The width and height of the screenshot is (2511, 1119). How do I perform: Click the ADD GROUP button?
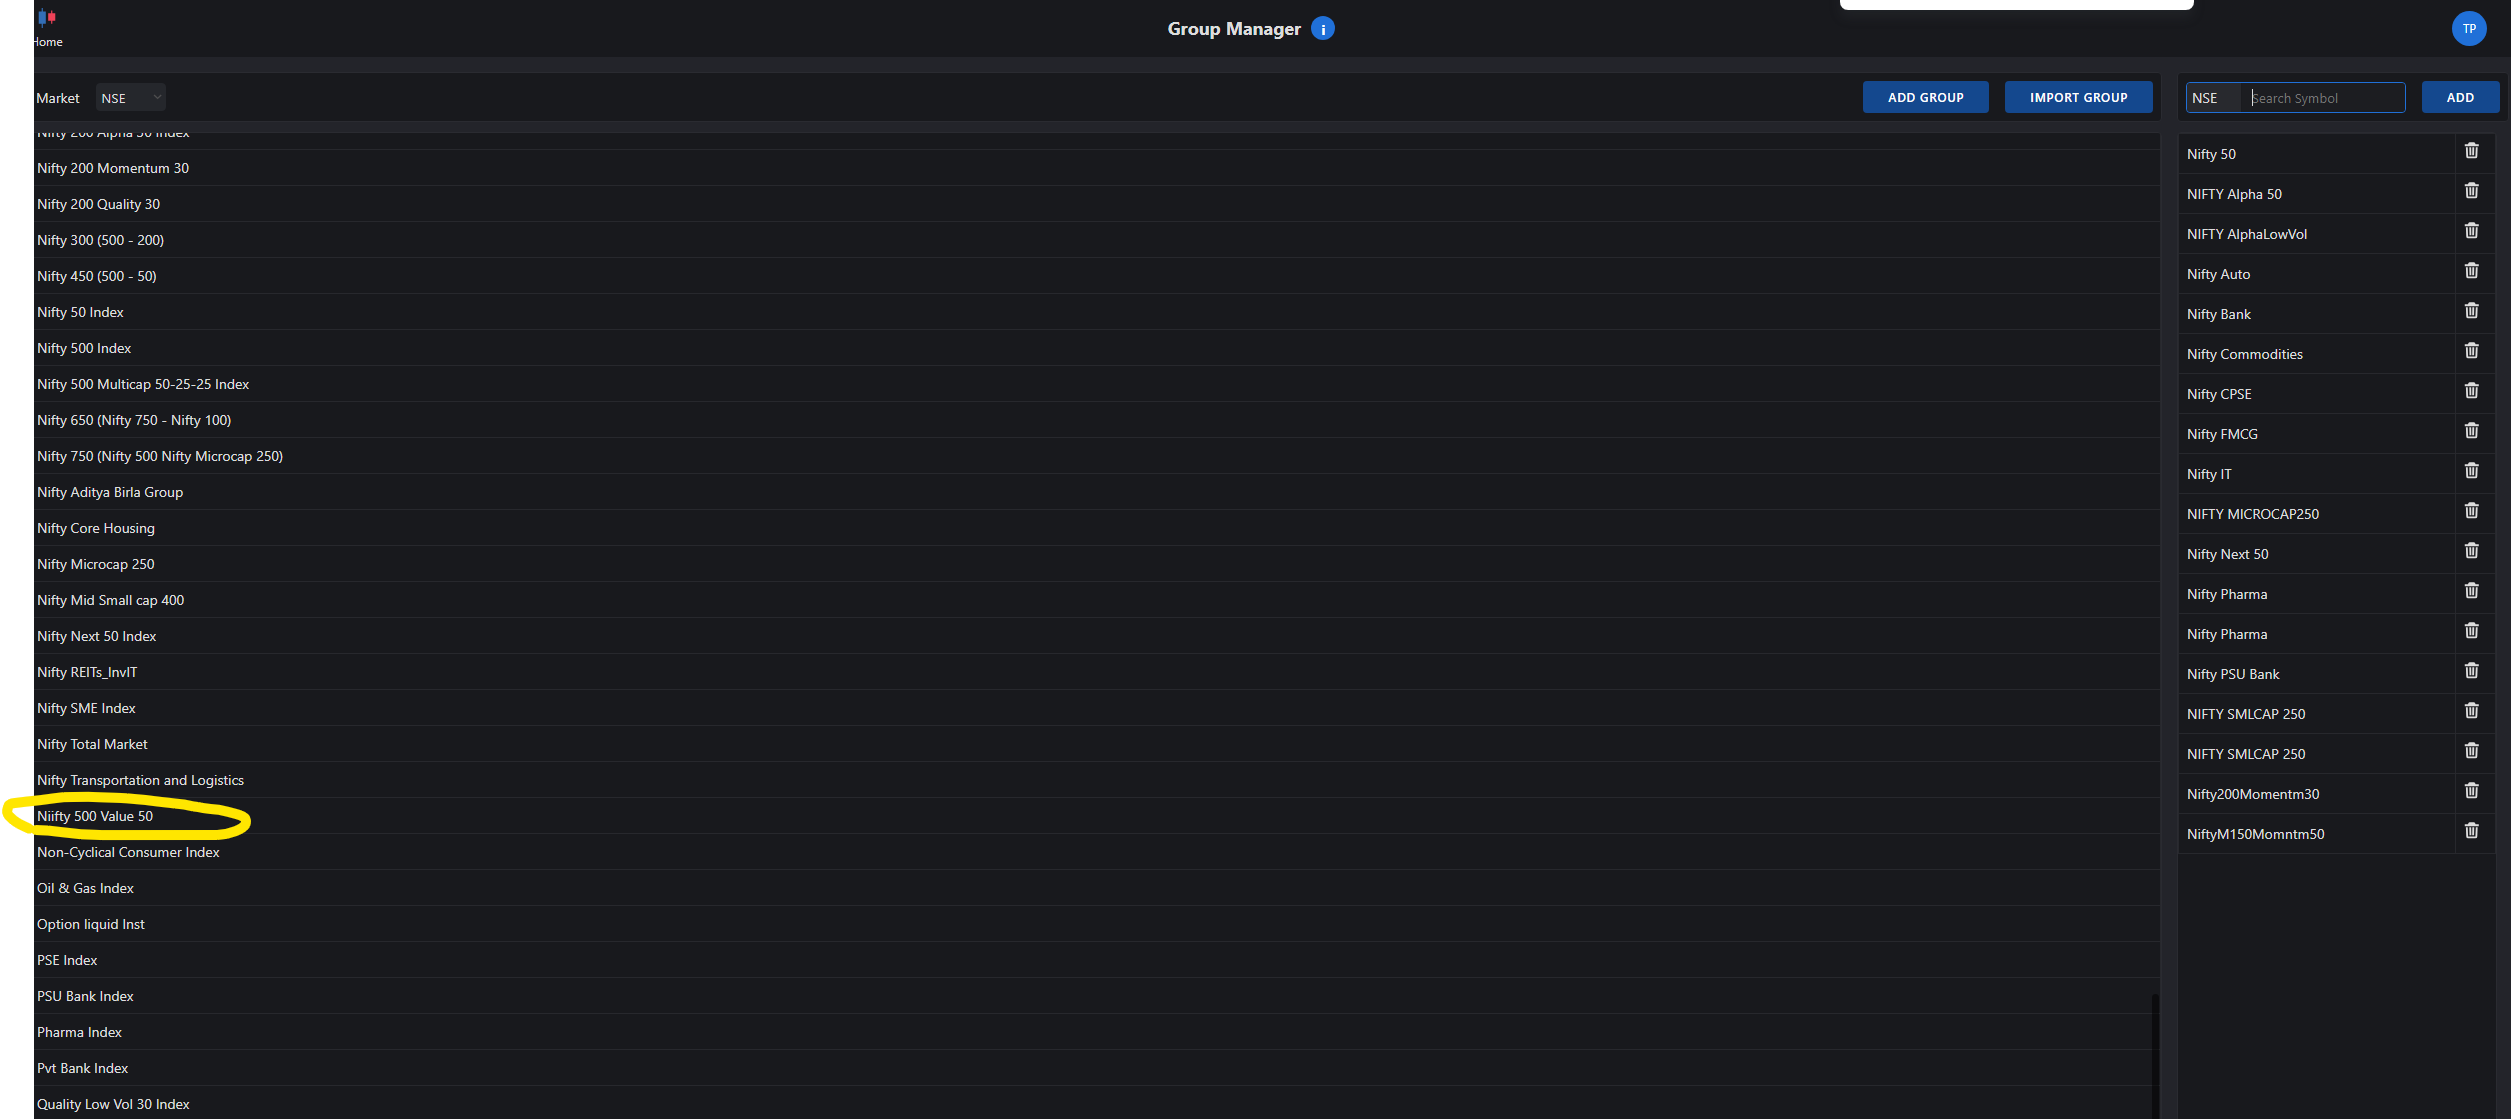click(1925, 98)
